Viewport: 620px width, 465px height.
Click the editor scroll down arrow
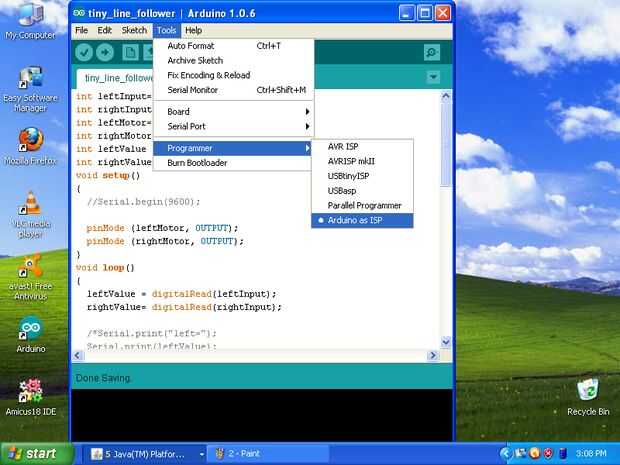[x=446, y=342]
